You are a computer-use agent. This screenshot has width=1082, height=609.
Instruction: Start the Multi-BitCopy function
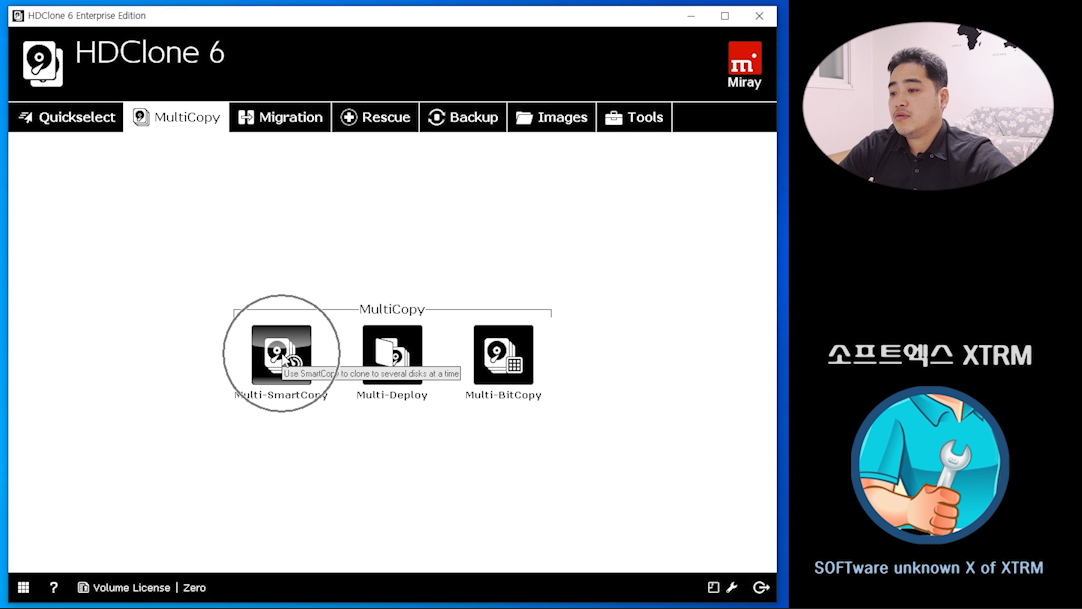(x=503, y=355)
